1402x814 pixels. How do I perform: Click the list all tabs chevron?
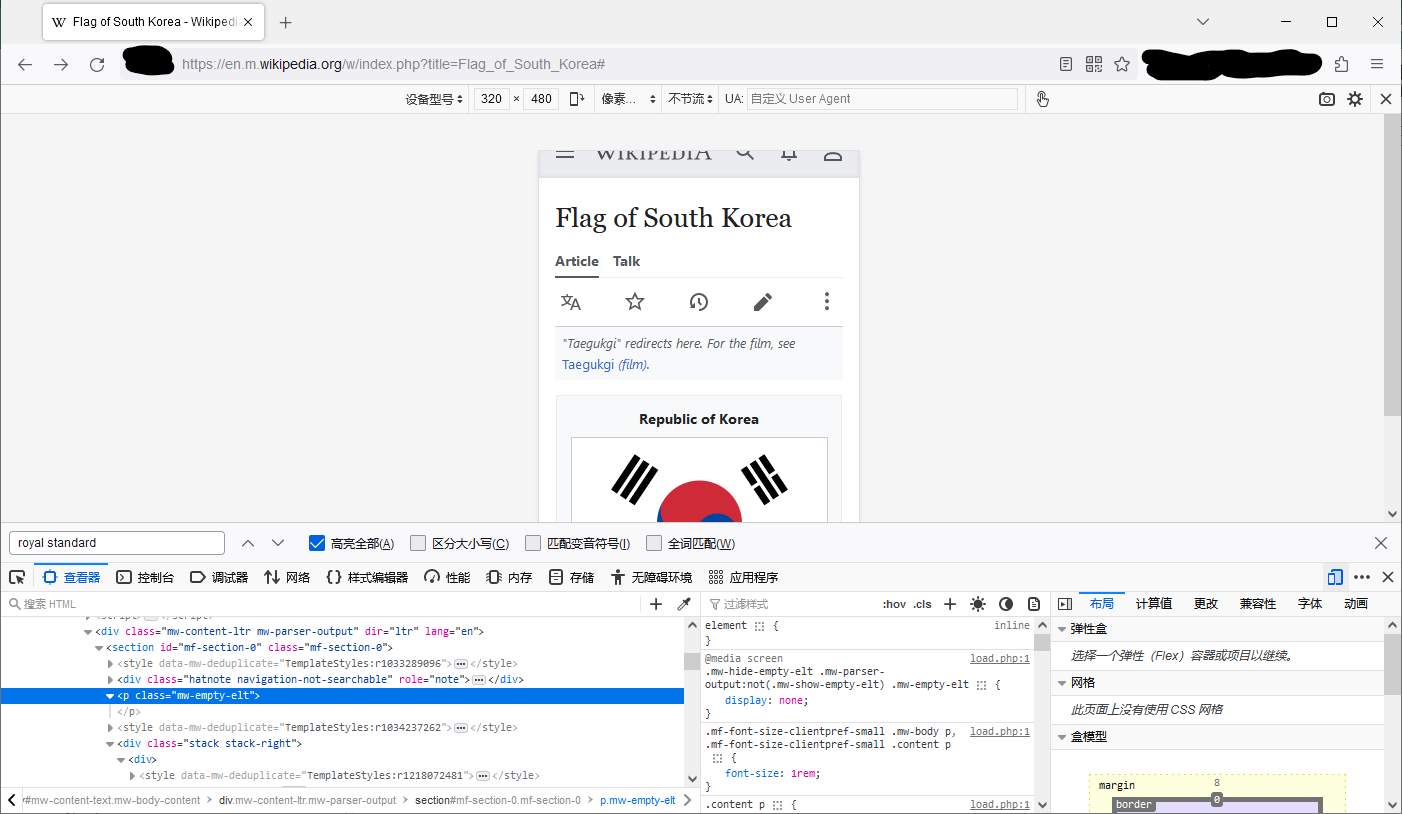1203,22
